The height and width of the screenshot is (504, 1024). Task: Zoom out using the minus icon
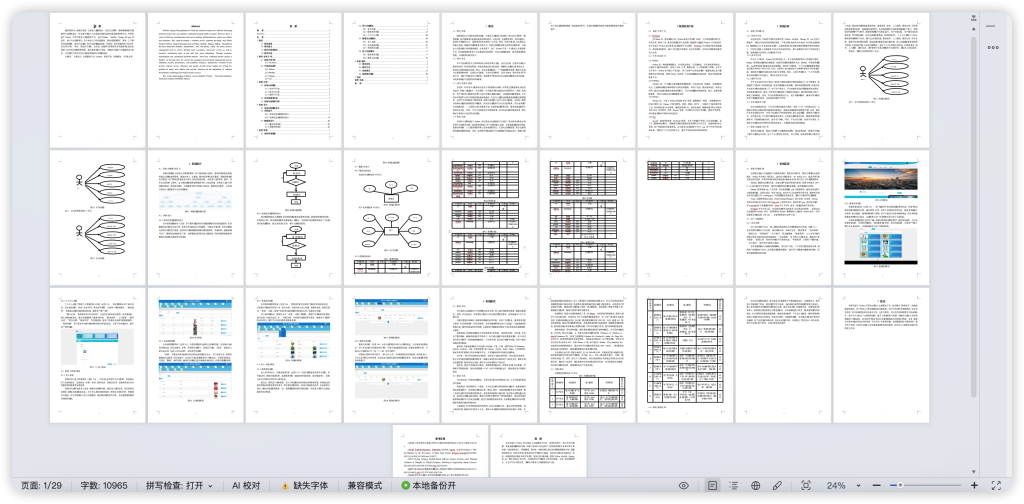point(876,486)
